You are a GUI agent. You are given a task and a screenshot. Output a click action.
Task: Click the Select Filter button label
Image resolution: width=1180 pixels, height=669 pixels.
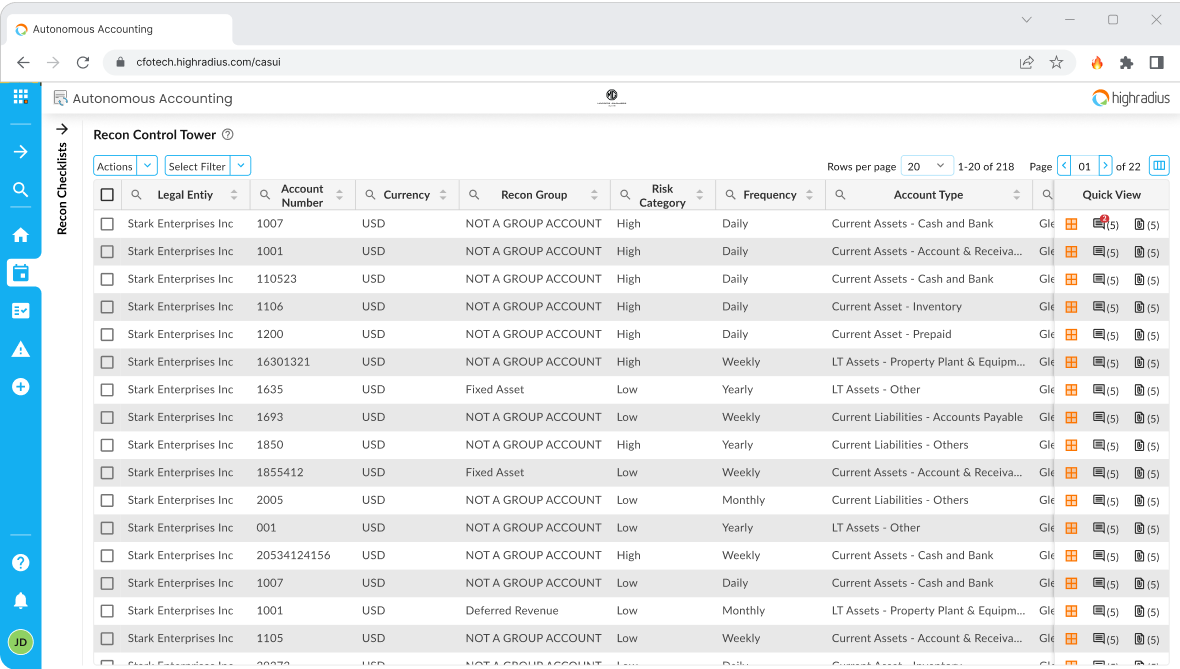(x=197, y=166)
